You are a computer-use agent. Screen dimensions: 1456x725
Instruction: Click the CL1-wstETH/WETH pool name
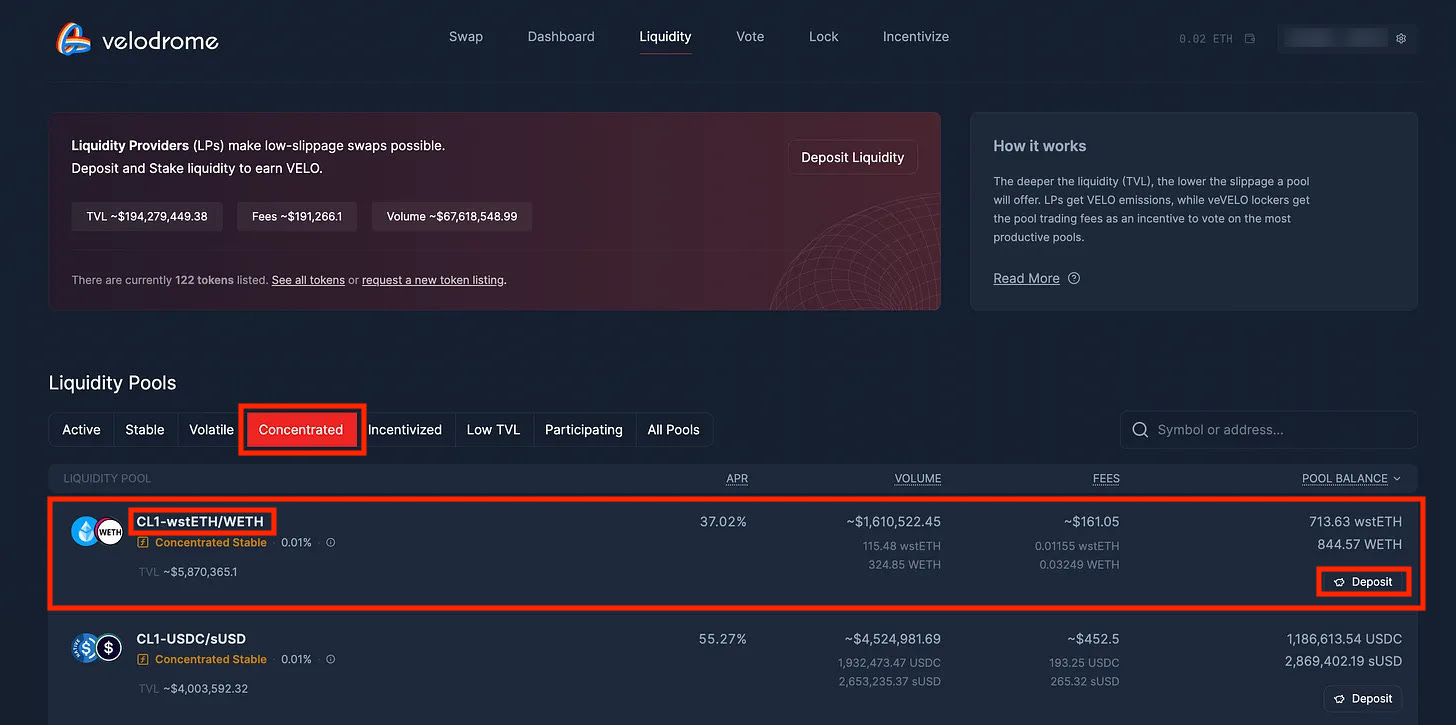200,522
